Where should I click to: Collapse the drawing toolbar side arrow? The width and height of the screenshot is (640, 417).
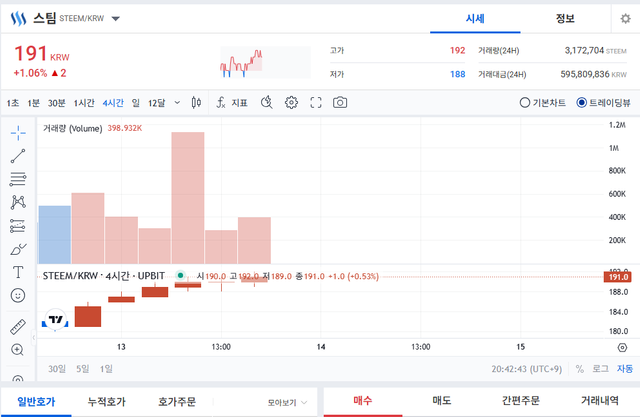pos(34,337)
